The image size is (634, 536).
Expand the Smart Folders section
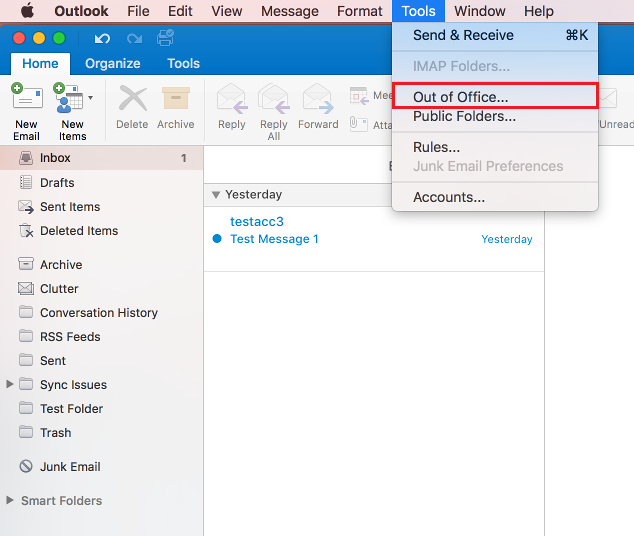[x=10, y=500]
